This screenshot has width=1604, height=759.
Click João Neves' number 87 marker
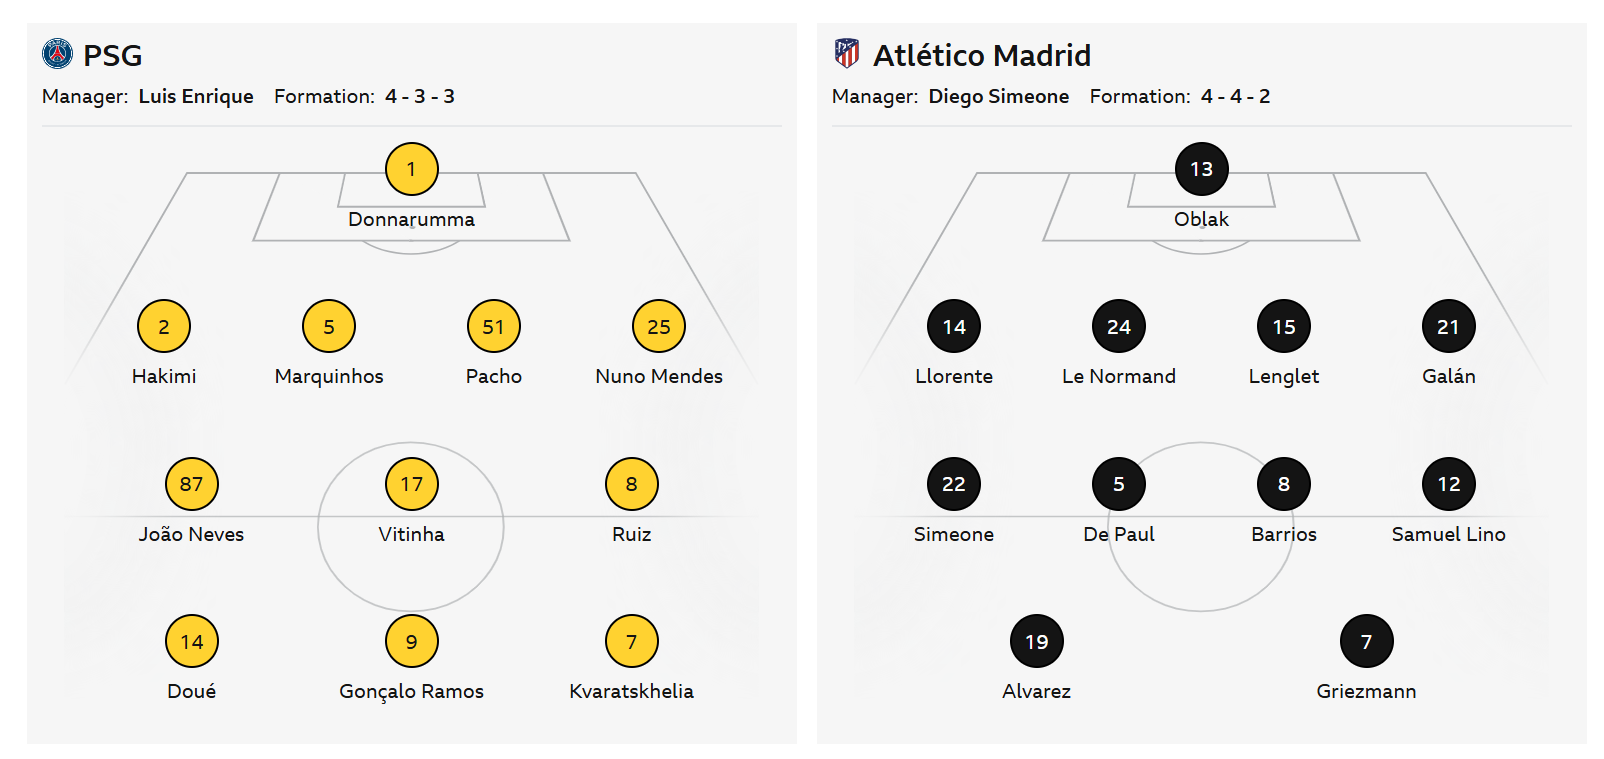click(191, 484)
